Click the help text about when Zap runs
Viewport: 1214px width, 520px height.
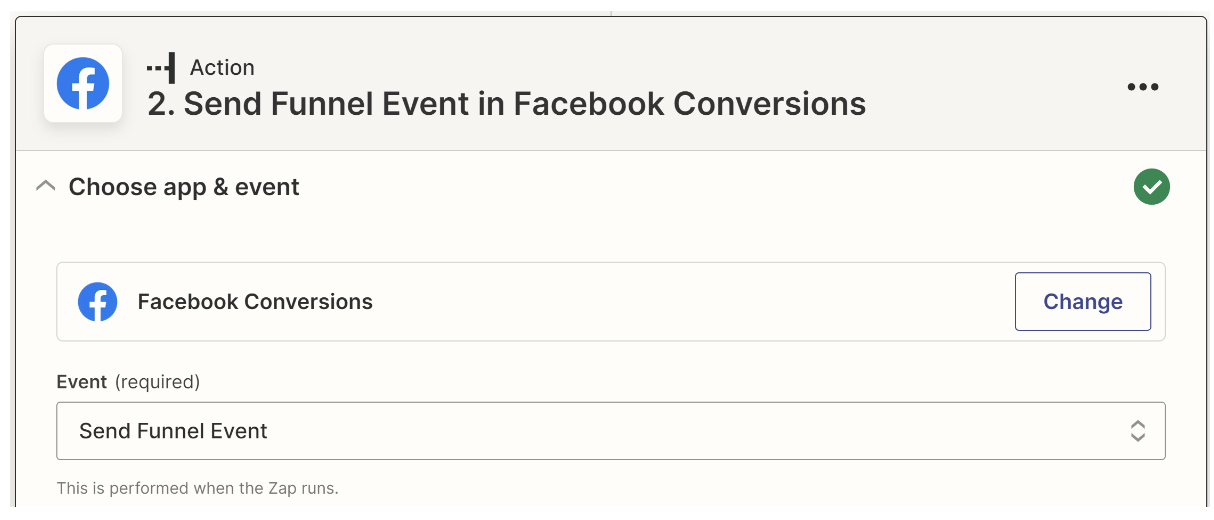198,489
